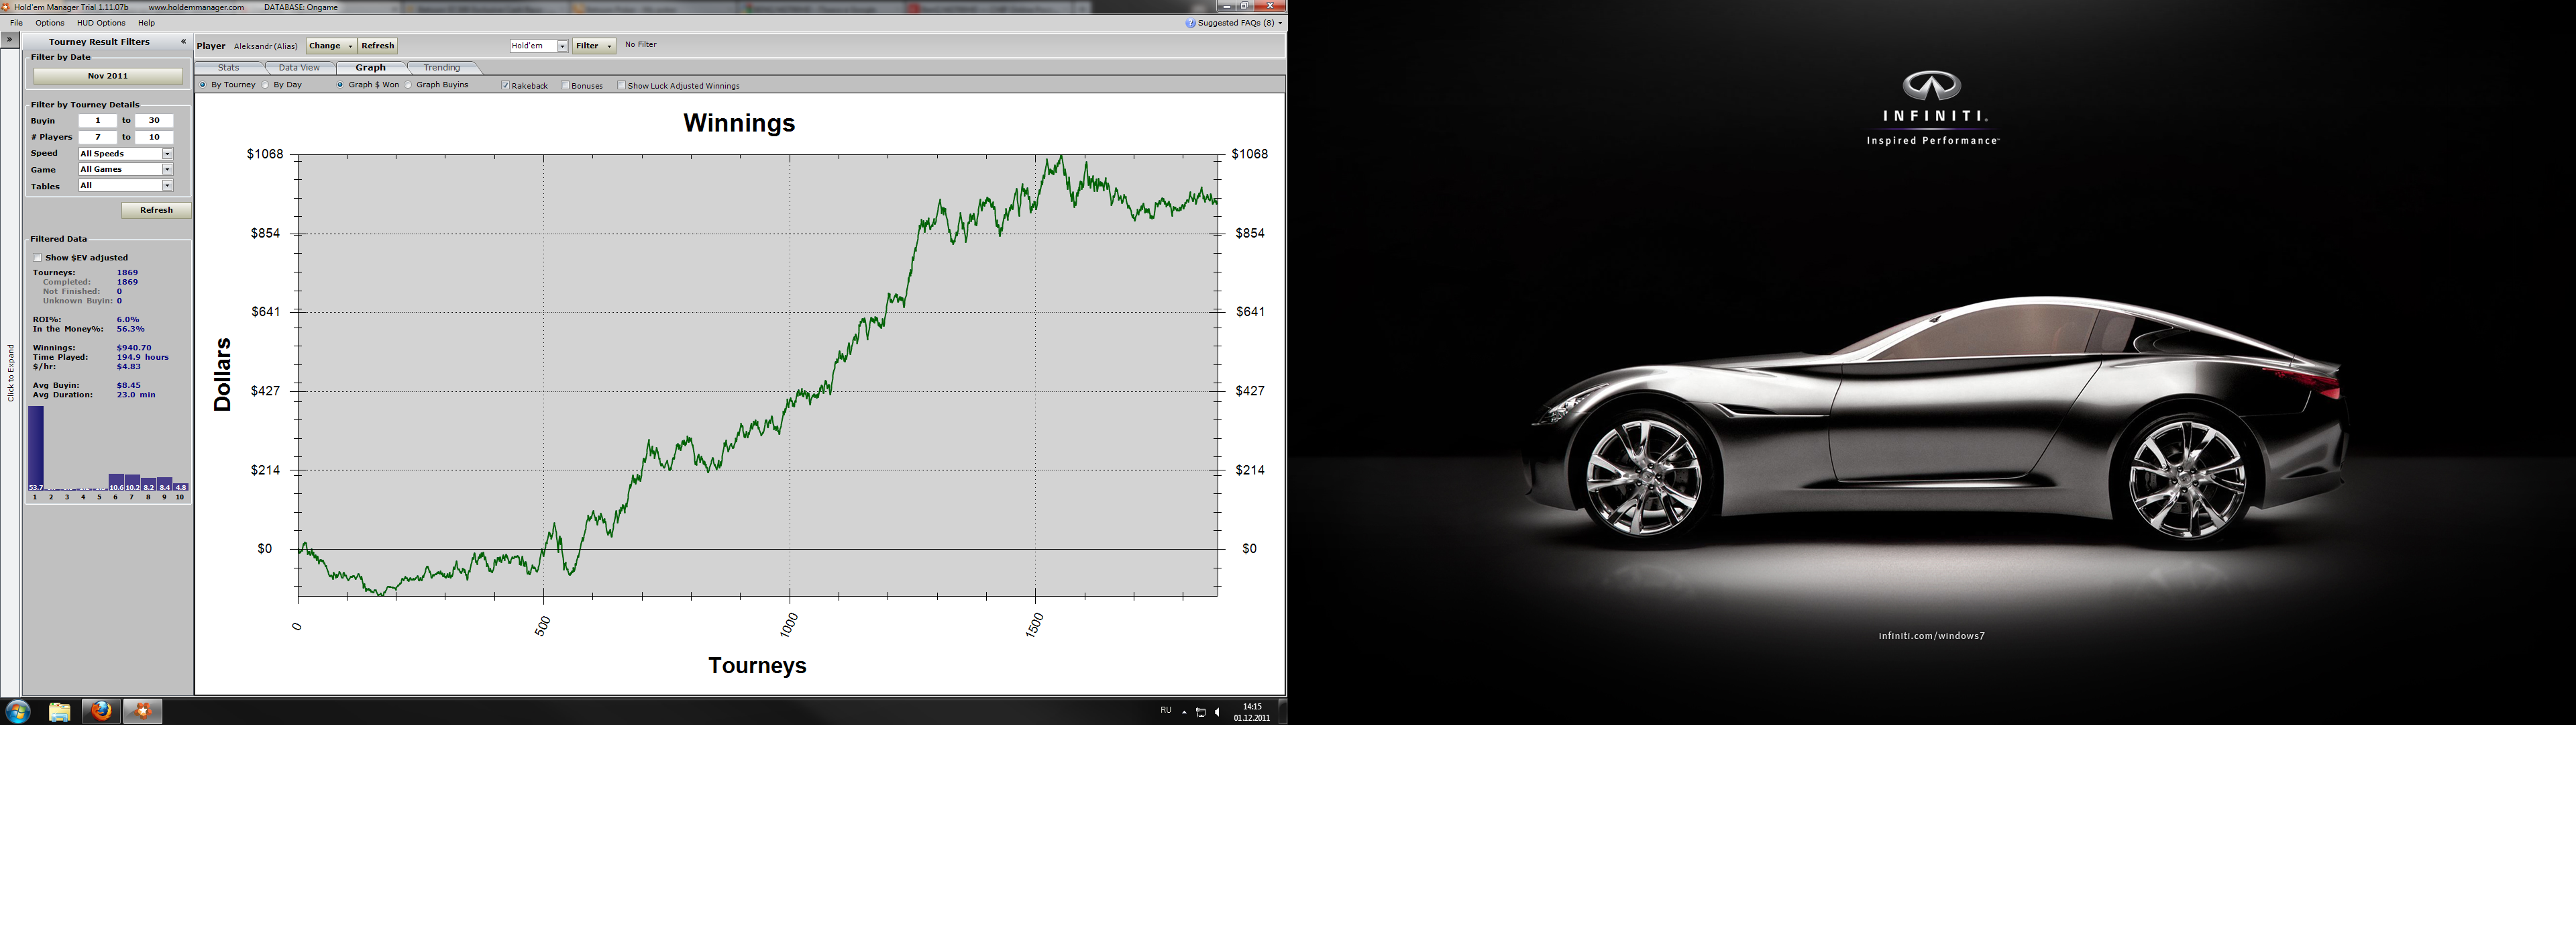
Task: Open the Suggested FAQs help icon
Action: (x=1190, y=23)
